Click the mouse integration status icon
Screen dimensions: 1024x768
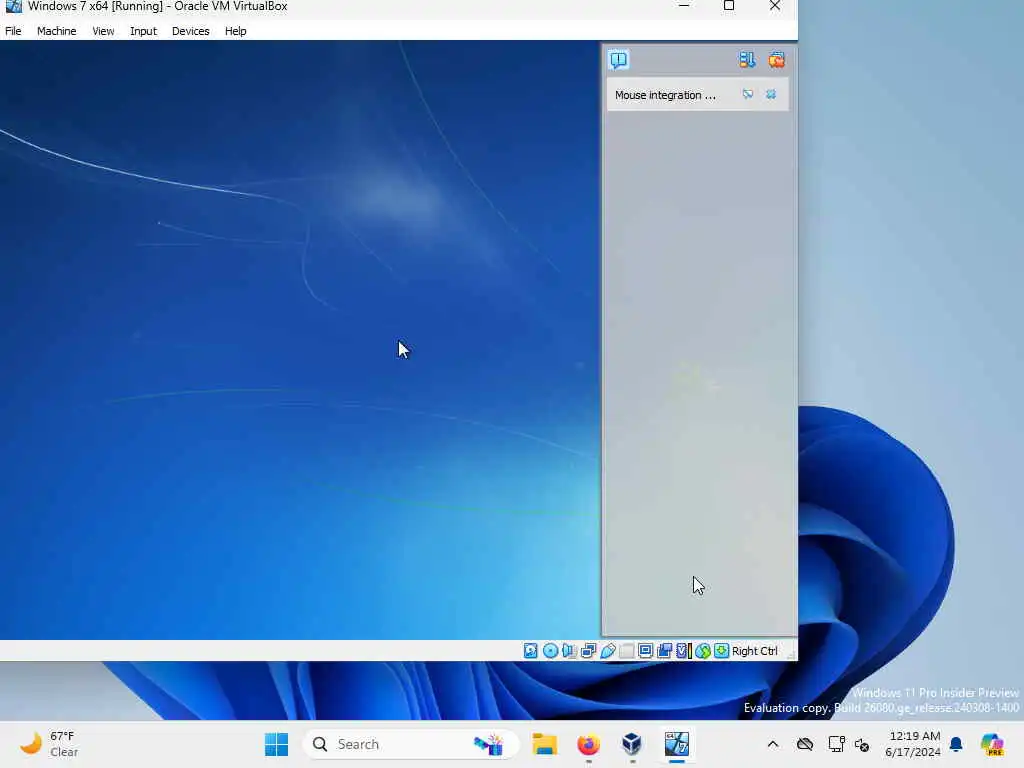(x=703, y=650)
